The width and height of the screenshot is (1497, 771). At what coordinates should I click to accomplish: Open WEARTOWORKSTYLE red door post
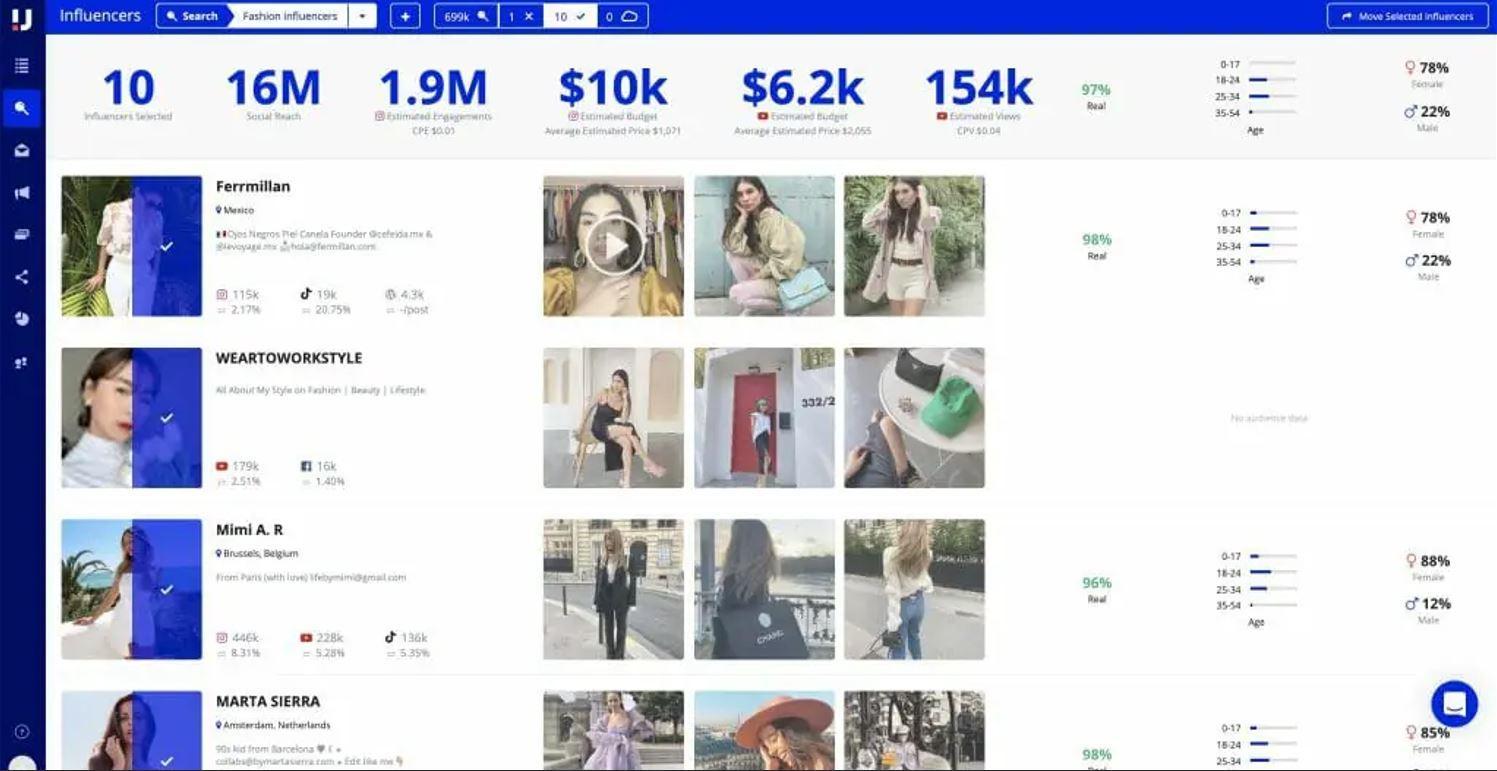point(764,418)
